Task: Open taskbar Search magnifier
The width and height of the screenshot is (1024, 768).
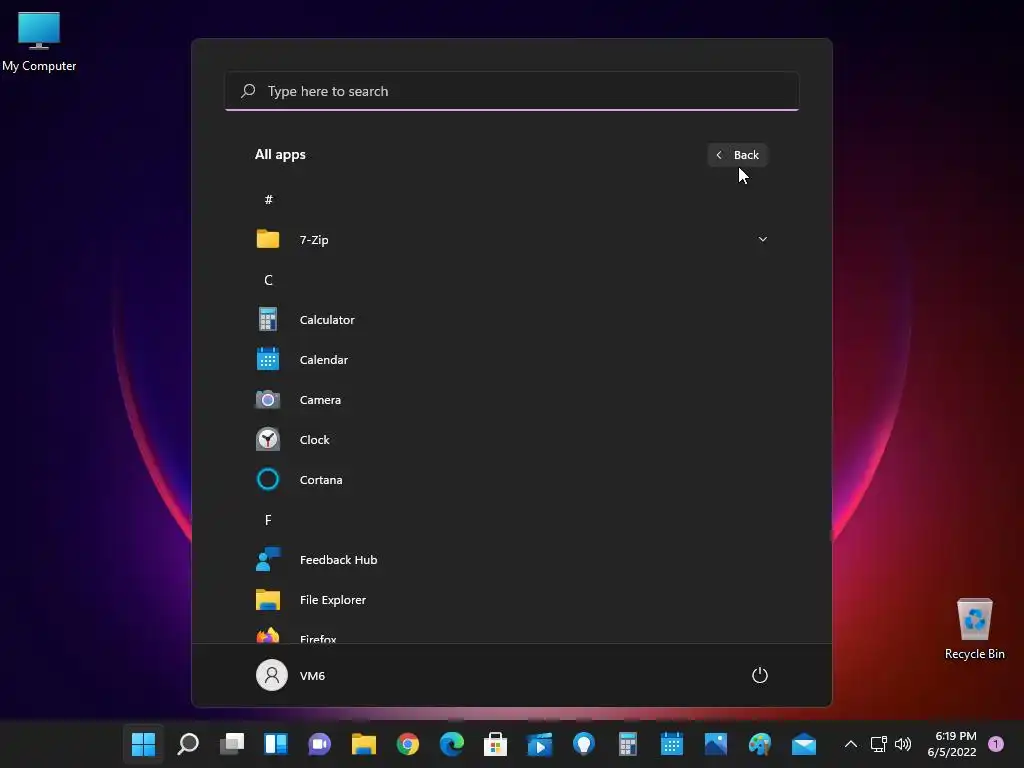Action: tap(188, 743)
